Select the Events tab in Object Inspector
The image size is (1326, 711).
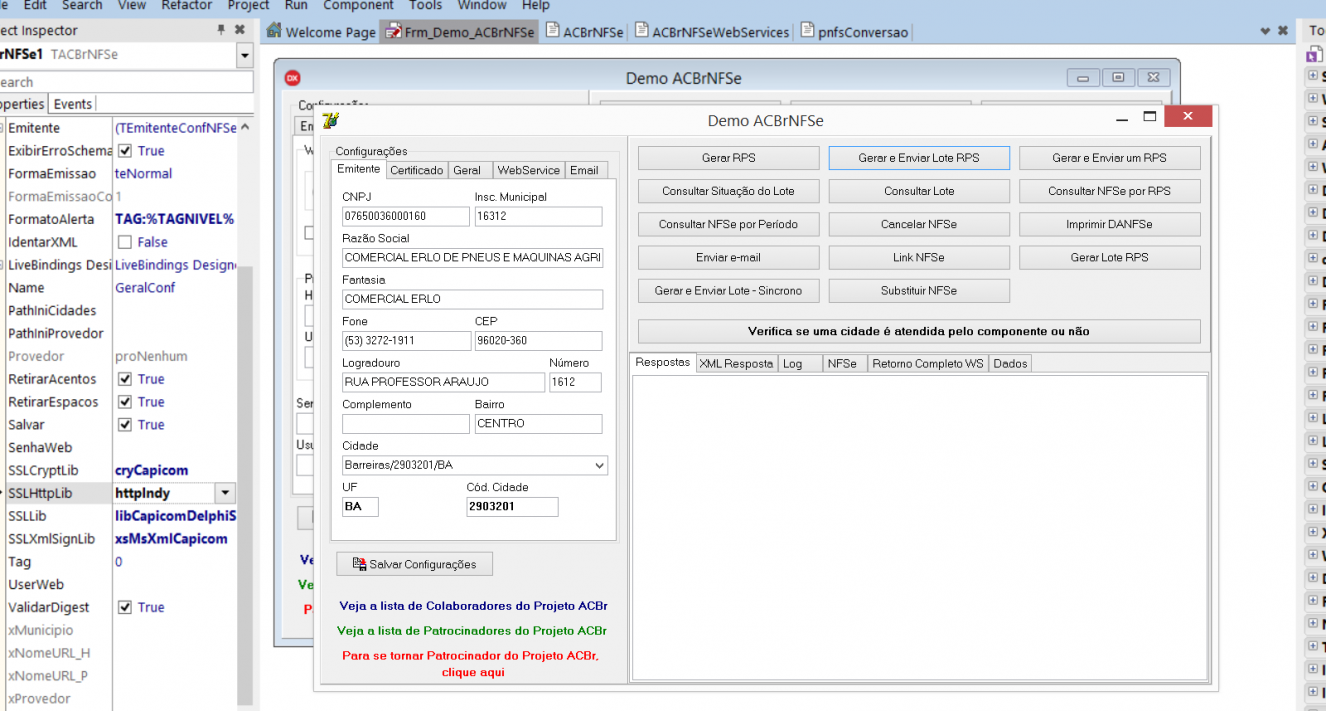tap(73, 104)
